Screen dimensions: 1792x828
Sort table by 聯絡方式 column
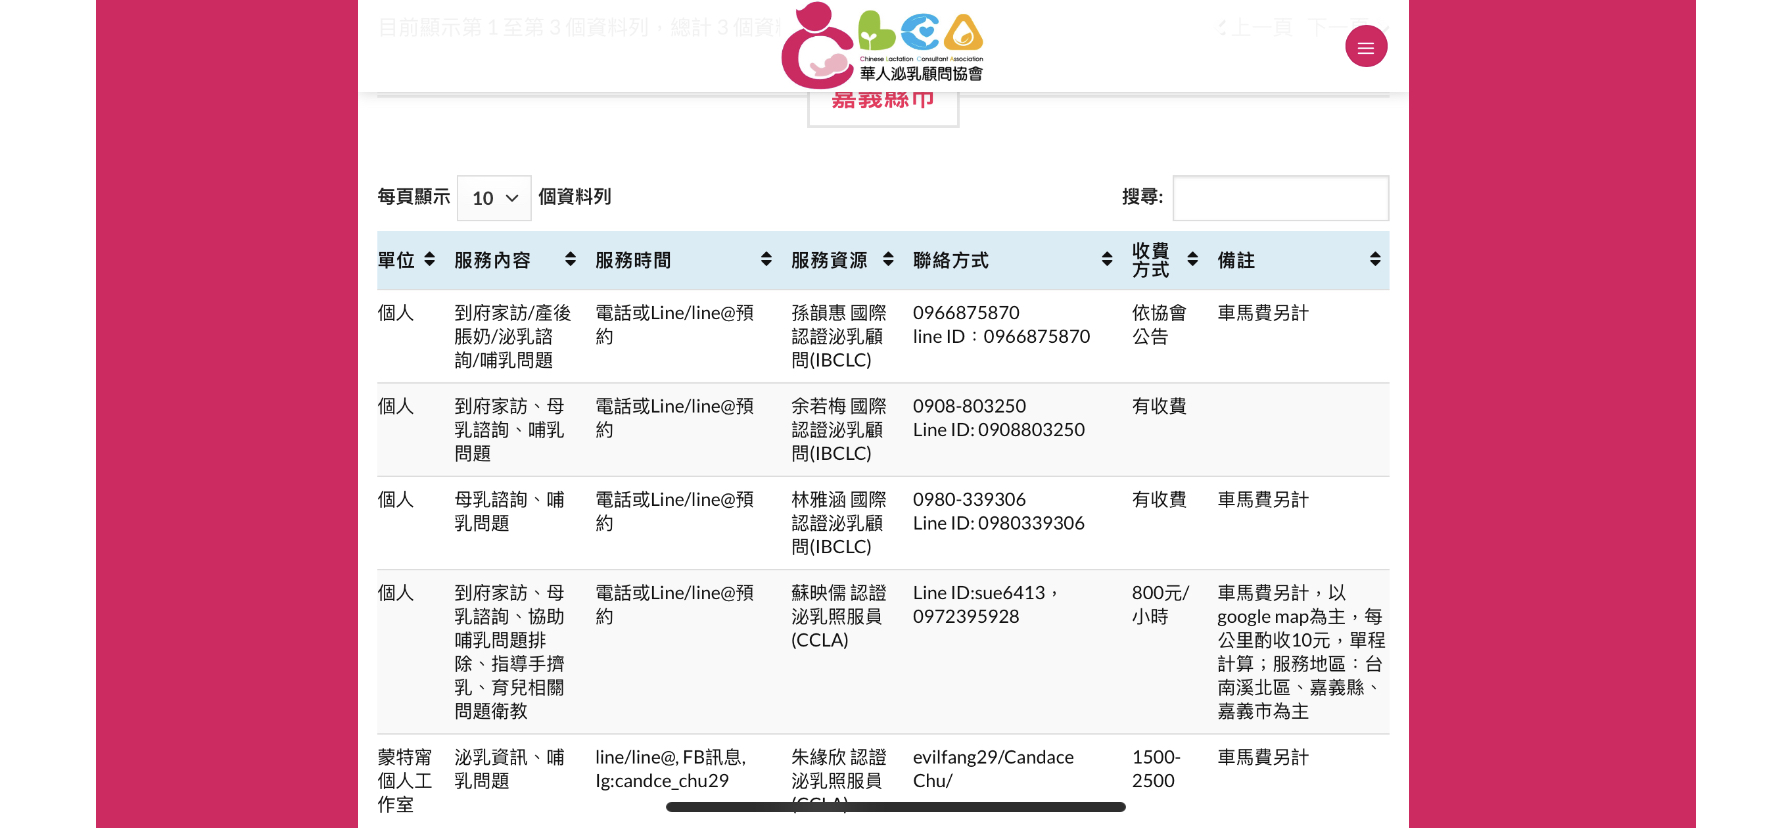[x=1012, y=260]
